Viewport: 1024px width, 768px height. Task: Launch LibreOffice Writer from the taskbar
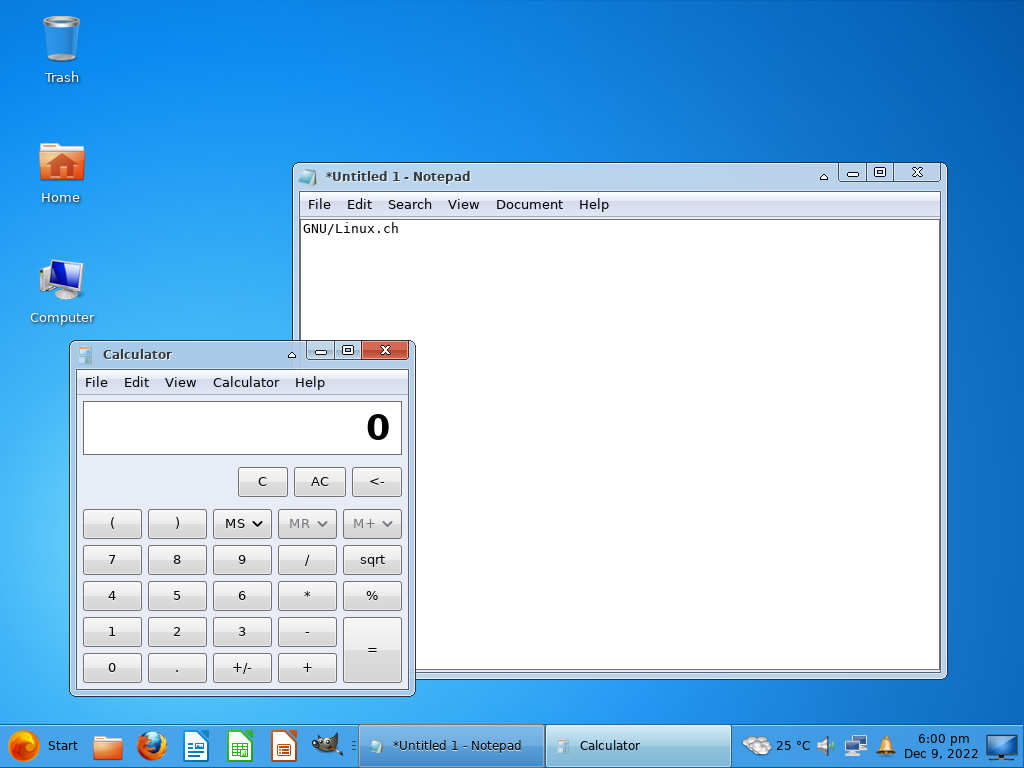pyautogui.click(x=196, y=746)
